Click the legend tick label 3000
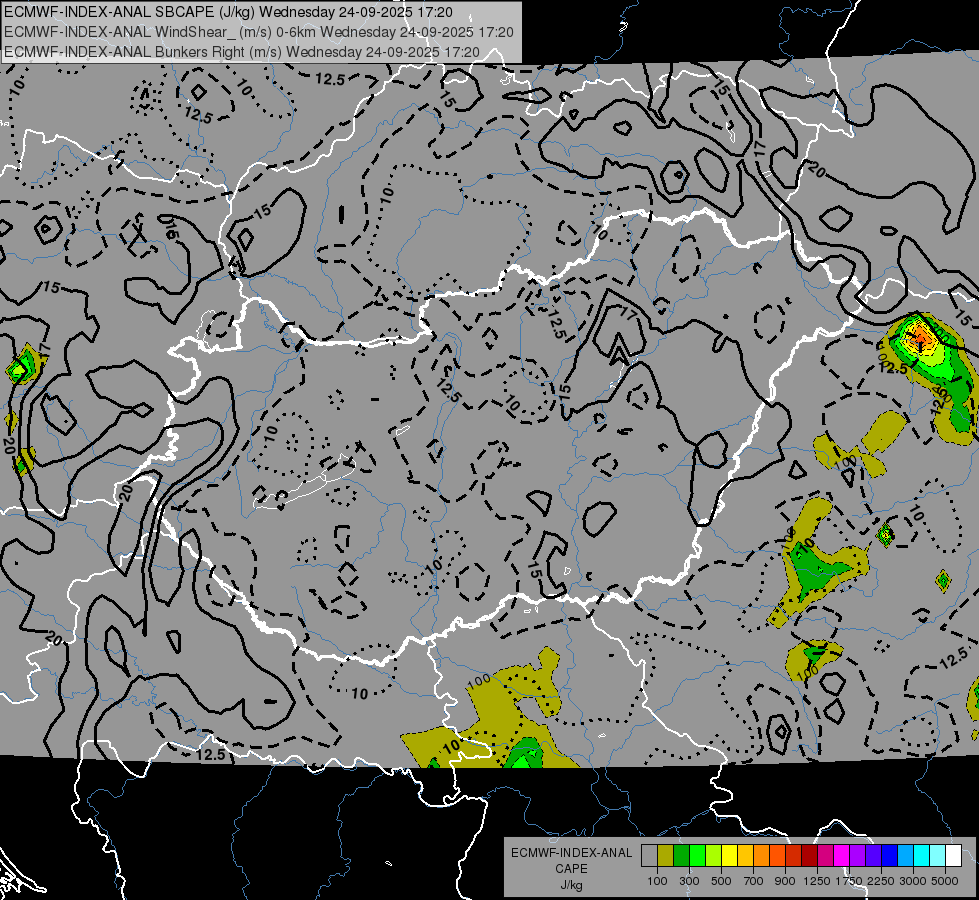This screenshot has height=900, width=979. coord(913,881)
